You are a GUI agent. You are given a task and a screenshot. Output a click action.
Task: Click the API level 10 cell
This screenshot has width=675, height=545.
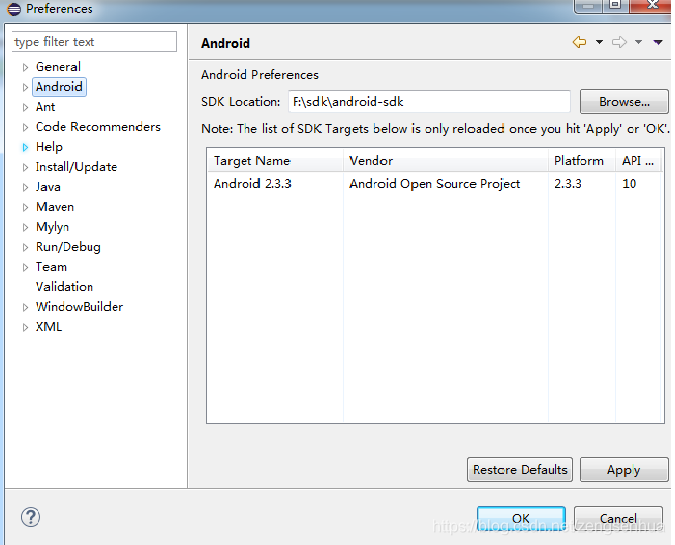coord(629,184)
